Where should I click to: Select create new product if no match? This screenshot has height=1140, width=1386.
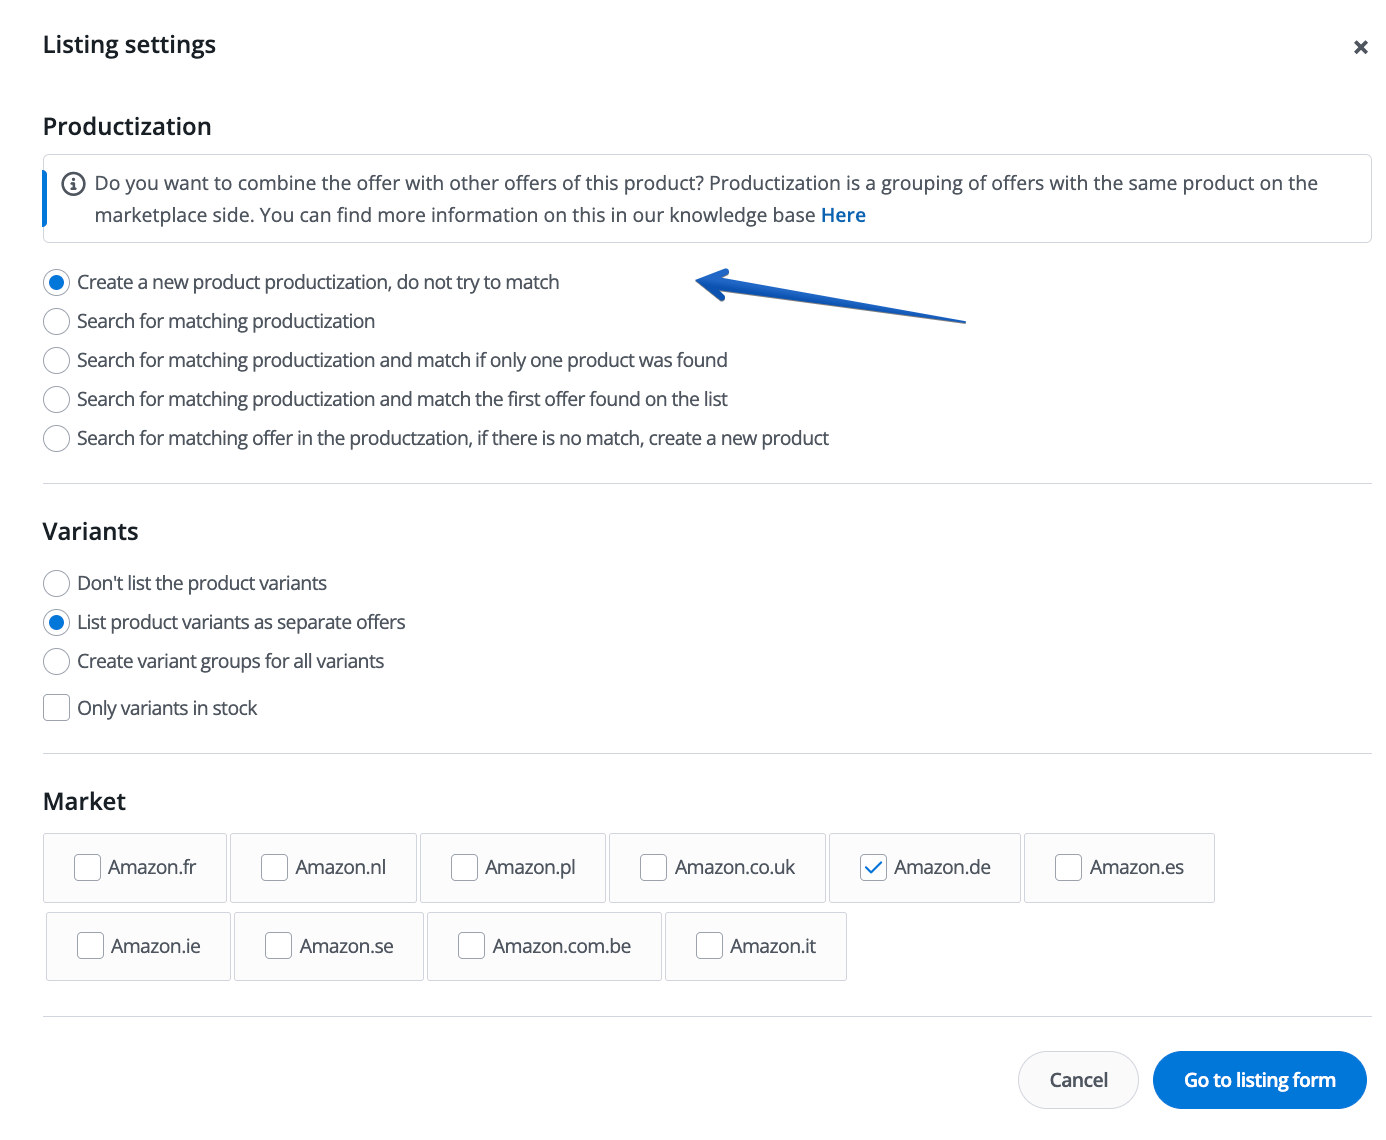pos(57,439)
